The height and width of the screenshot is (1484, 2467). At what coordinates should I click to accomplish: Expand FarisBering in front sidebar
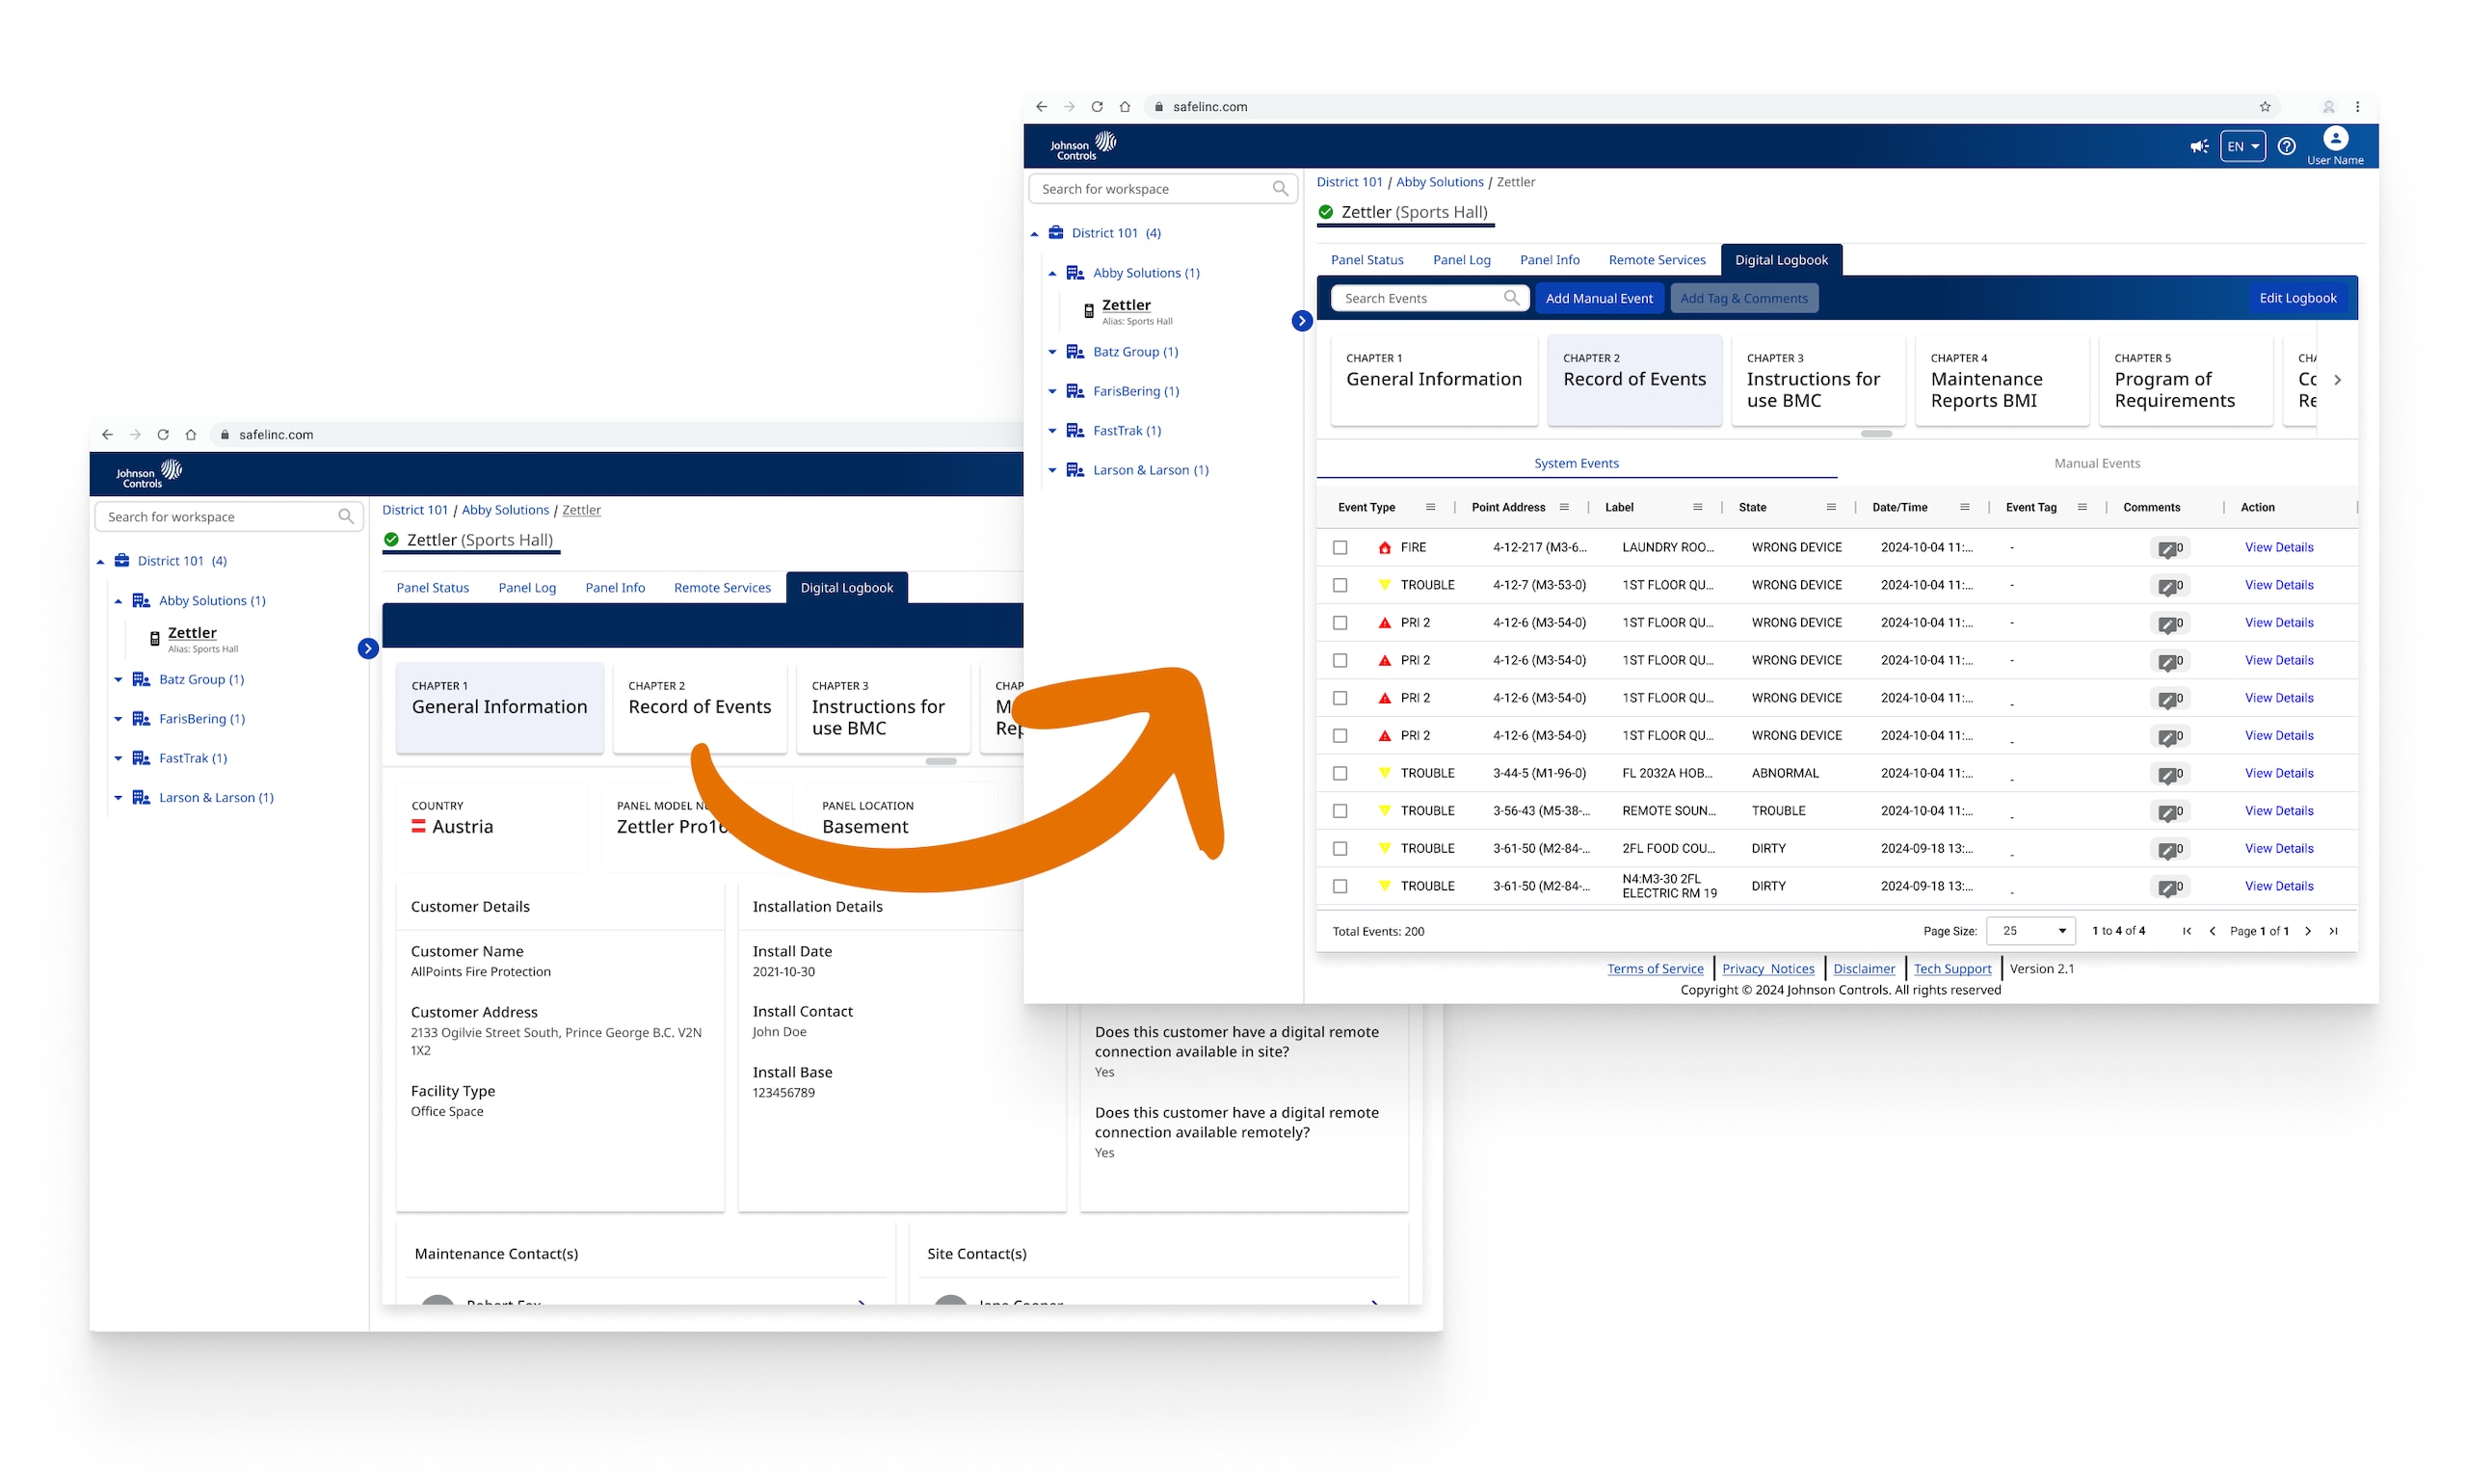click(1052, 391)
